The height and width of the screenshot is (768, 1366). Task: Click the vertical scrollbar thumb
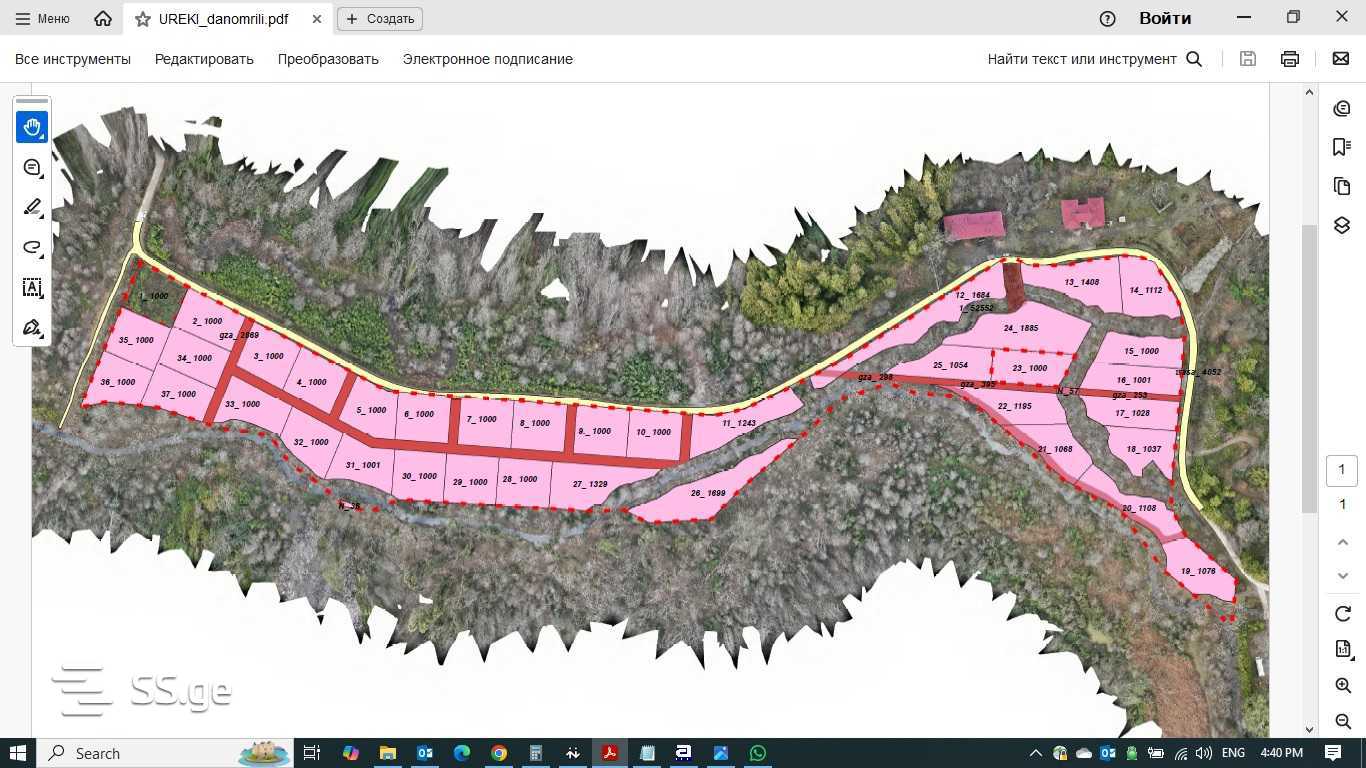(1309, 368)
